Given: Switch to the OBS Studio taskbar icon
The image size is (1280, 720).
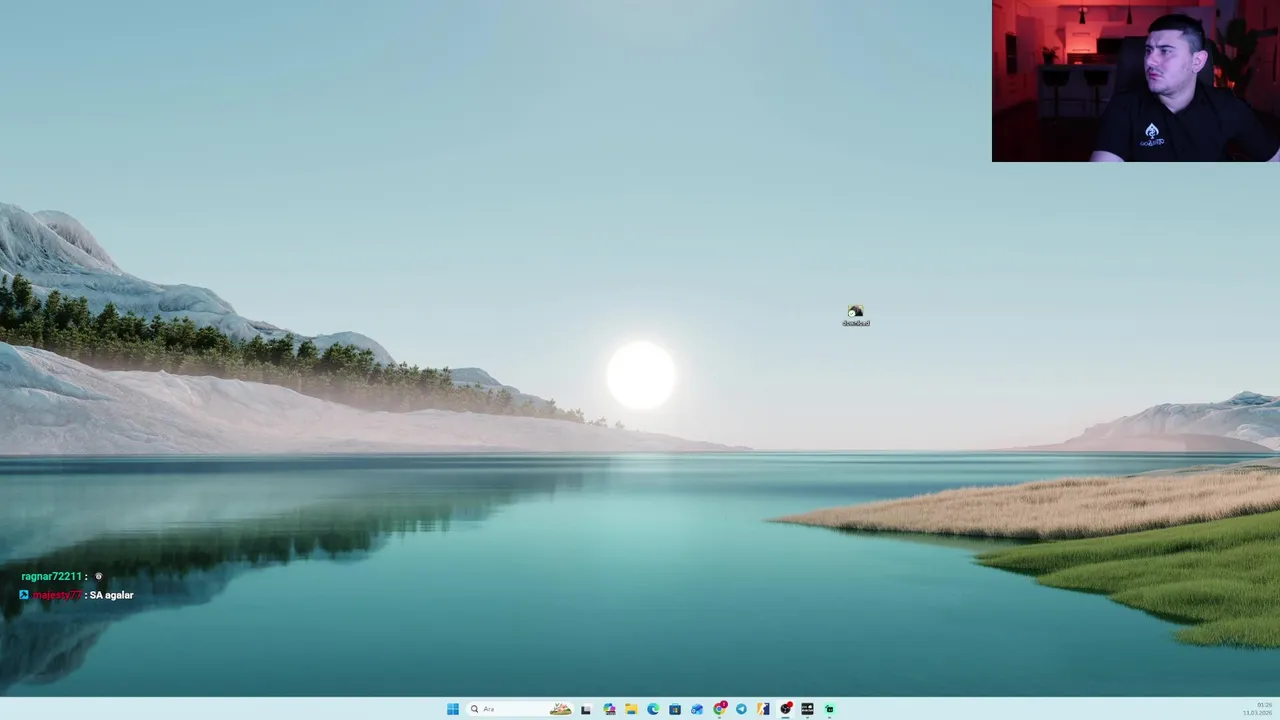Looking at the screenshot, I should (785, 709).
